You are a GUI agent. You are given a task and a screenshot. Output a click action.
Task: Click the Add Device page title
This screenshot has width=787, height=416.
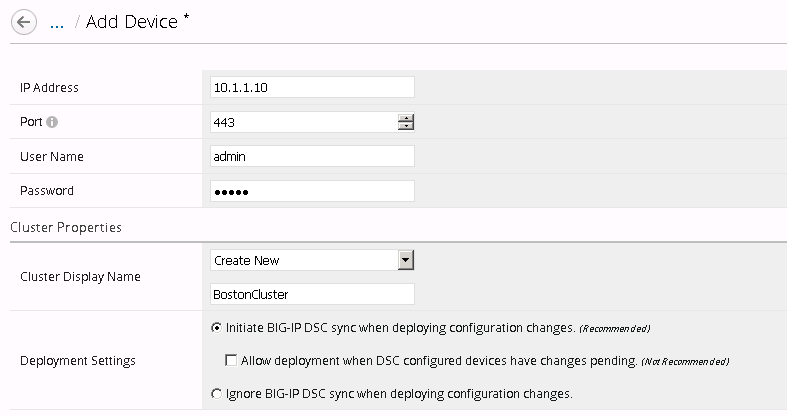click(x=132, y=22)
